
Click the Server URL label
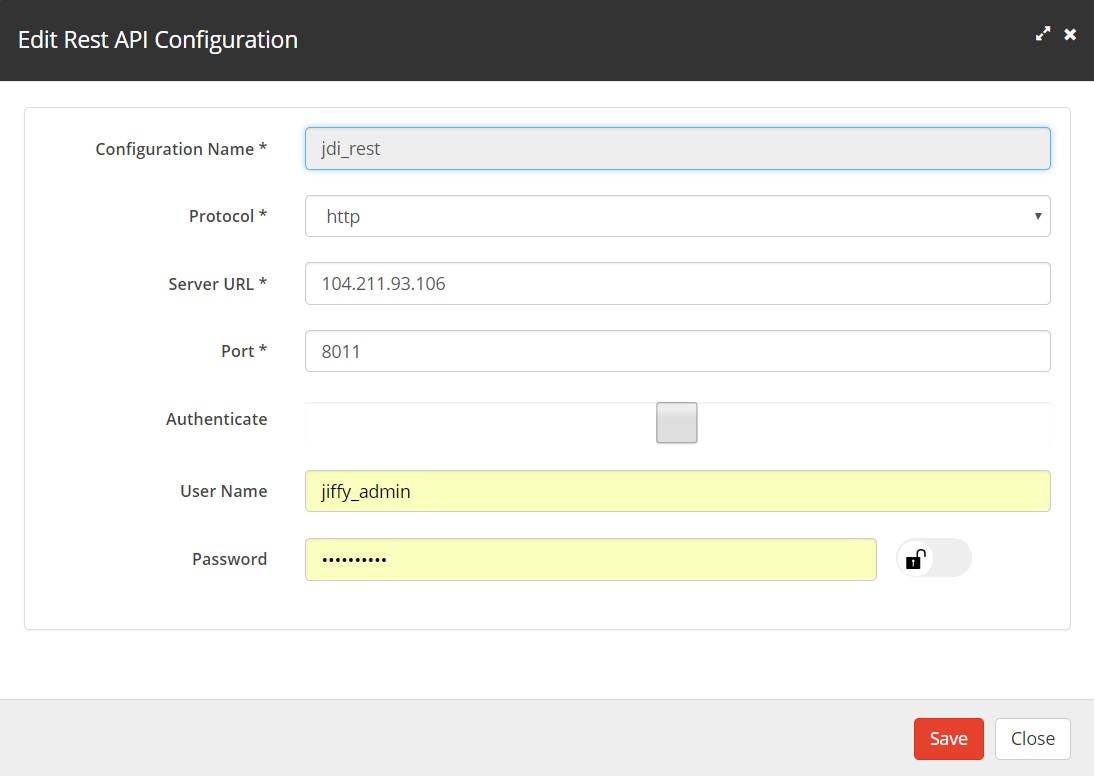[217, 283]
